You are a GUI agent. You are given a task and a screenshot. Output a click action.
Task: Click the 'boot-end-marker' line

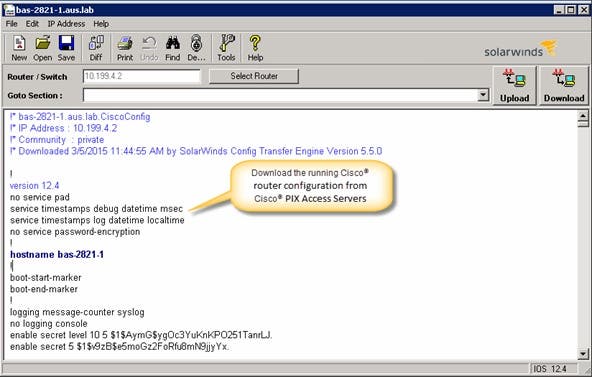tap(44, 289)
